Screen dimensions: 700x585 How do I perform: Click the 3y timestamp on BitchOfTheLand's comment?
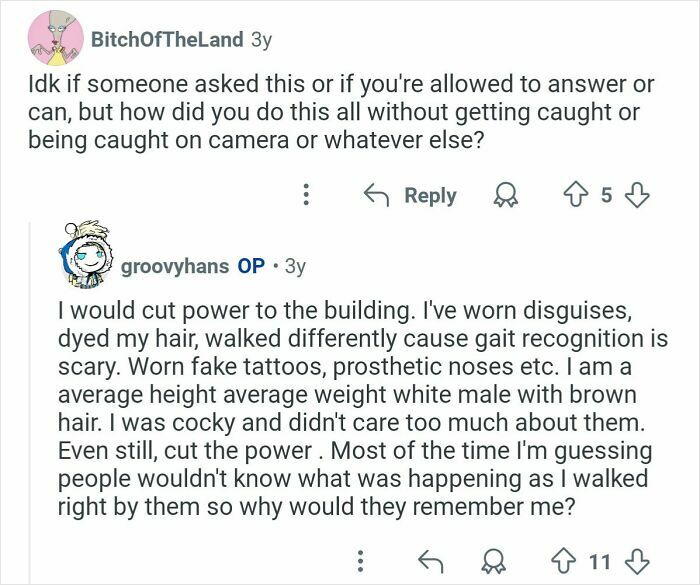pos(262,40)
